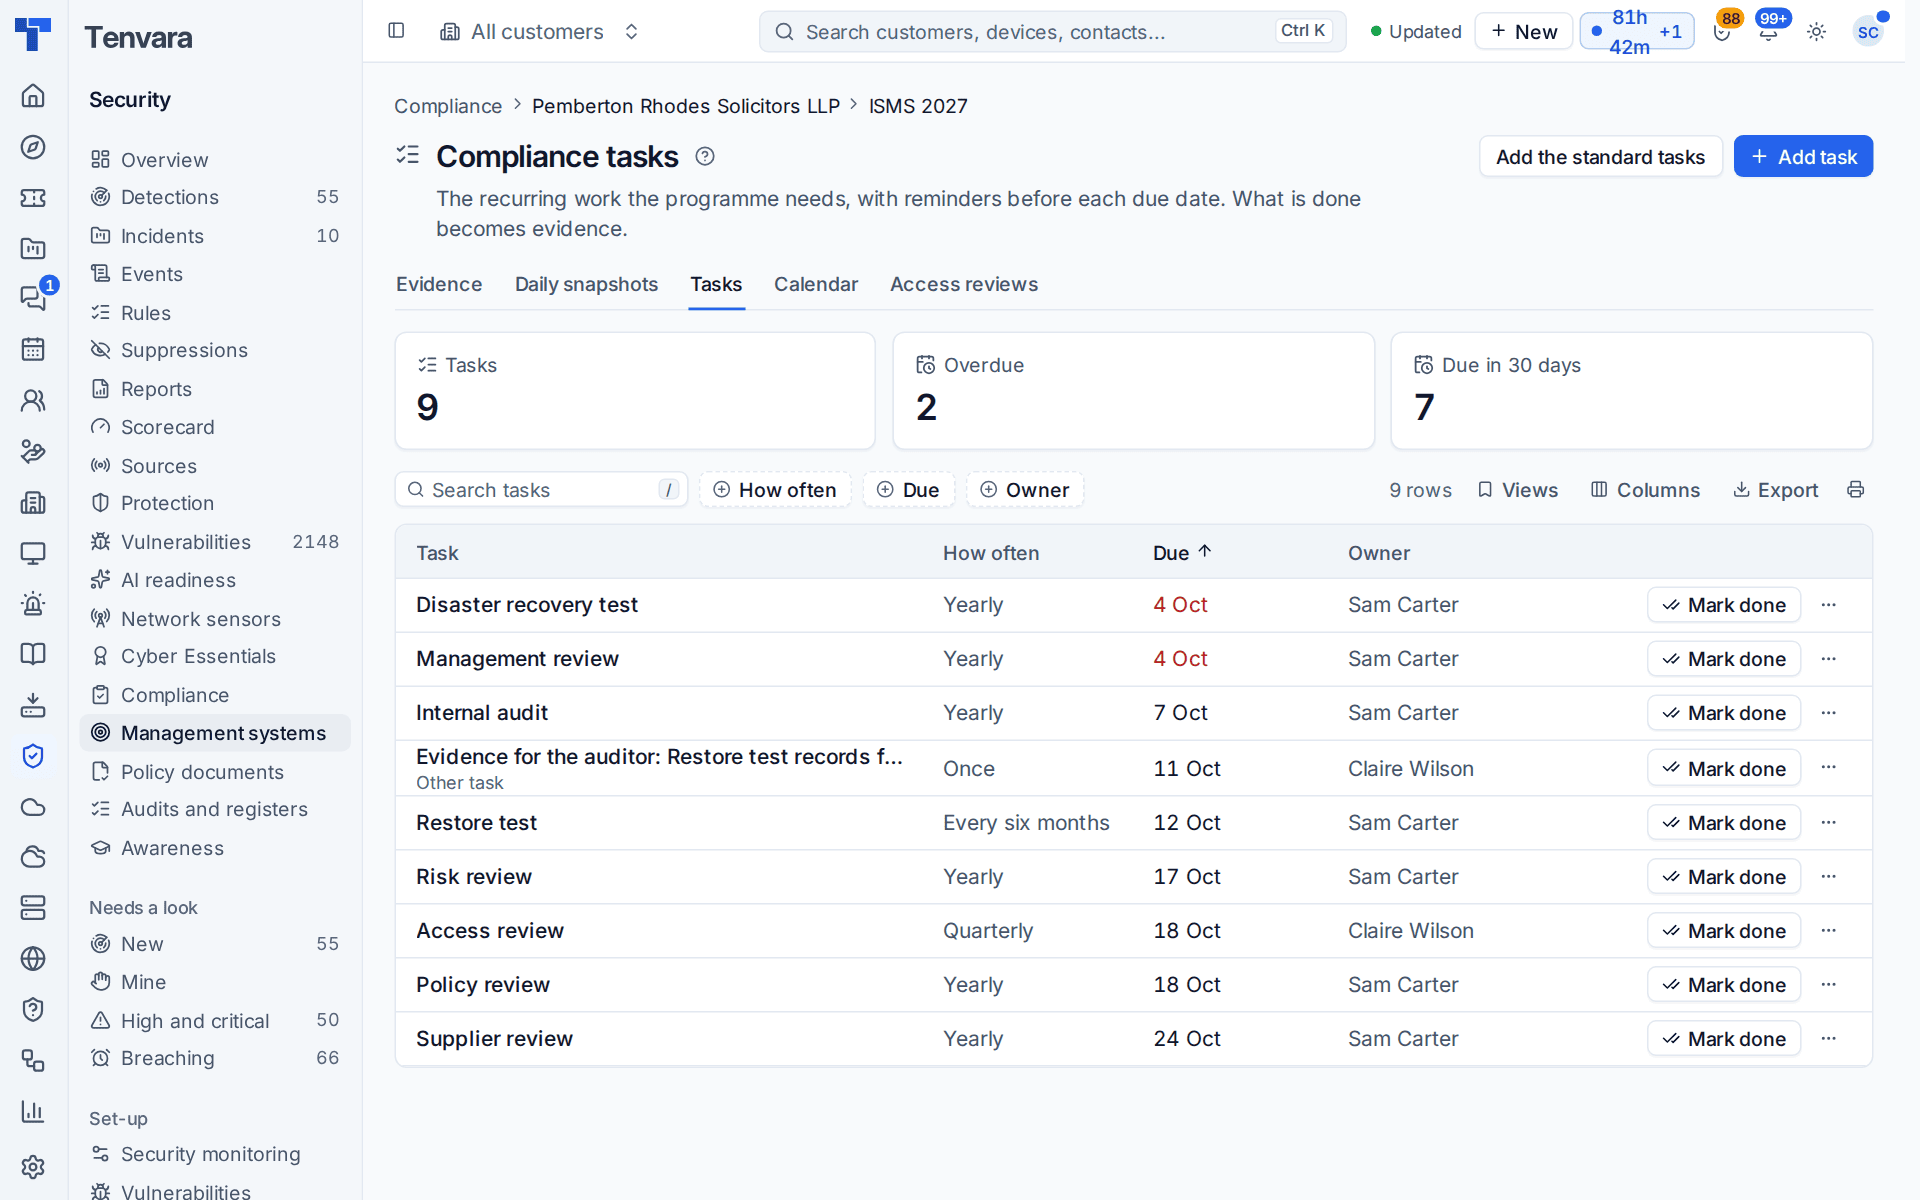Image resolution: width=1920 pixels, height=1200 pixels.
Task: Add the Owner filter
Action: [x=1025, y=490]
